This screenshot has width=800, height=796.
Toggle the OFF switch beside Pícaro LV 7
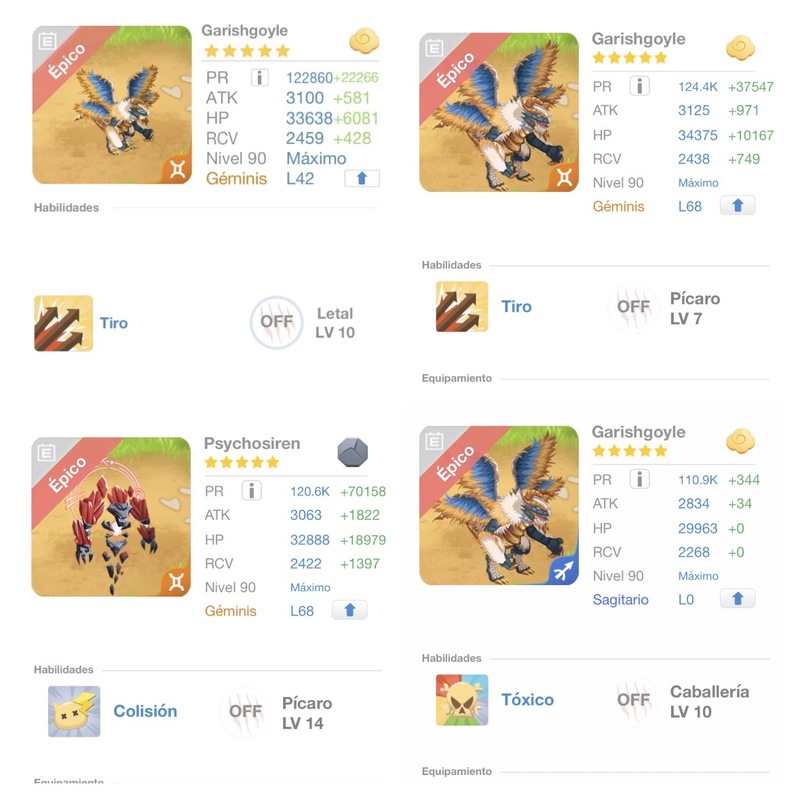pyautogui.click(x=633, y=307)
